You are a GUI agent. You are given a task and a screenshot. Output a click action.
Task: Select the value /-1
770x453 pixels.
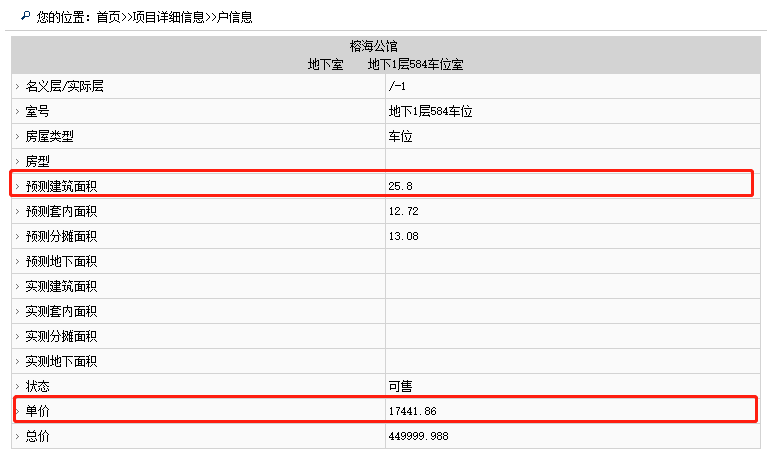[x=397, y=86]
